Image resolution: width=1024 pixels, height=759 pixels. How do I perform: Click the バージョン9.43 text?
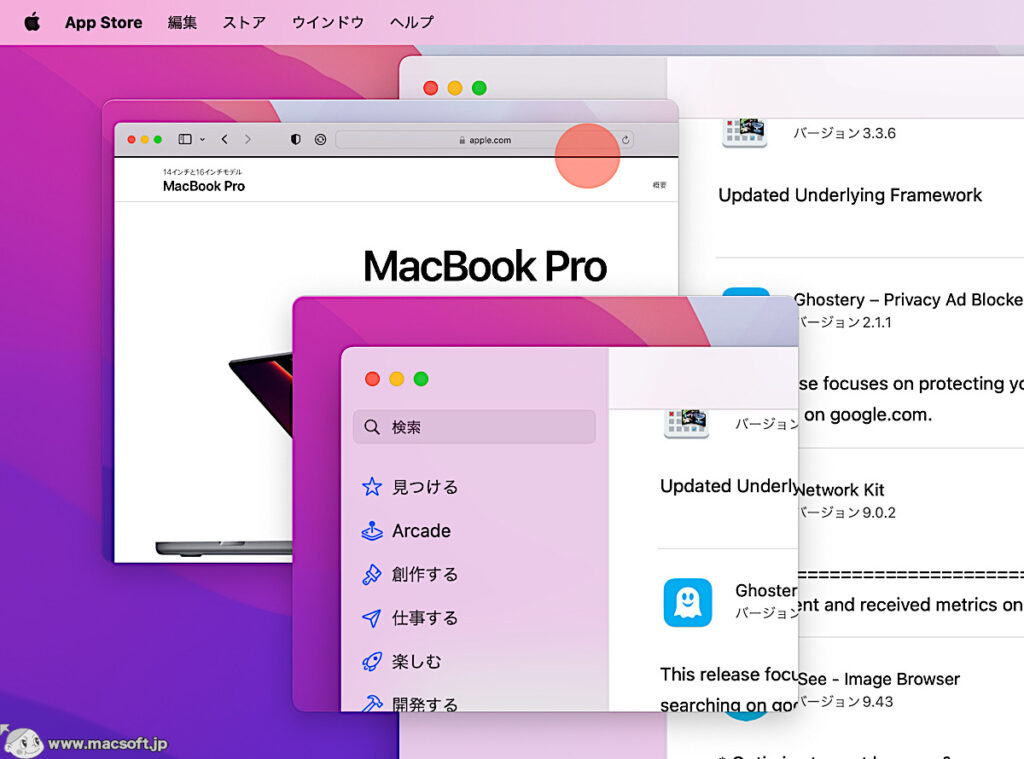coord(846,702)
